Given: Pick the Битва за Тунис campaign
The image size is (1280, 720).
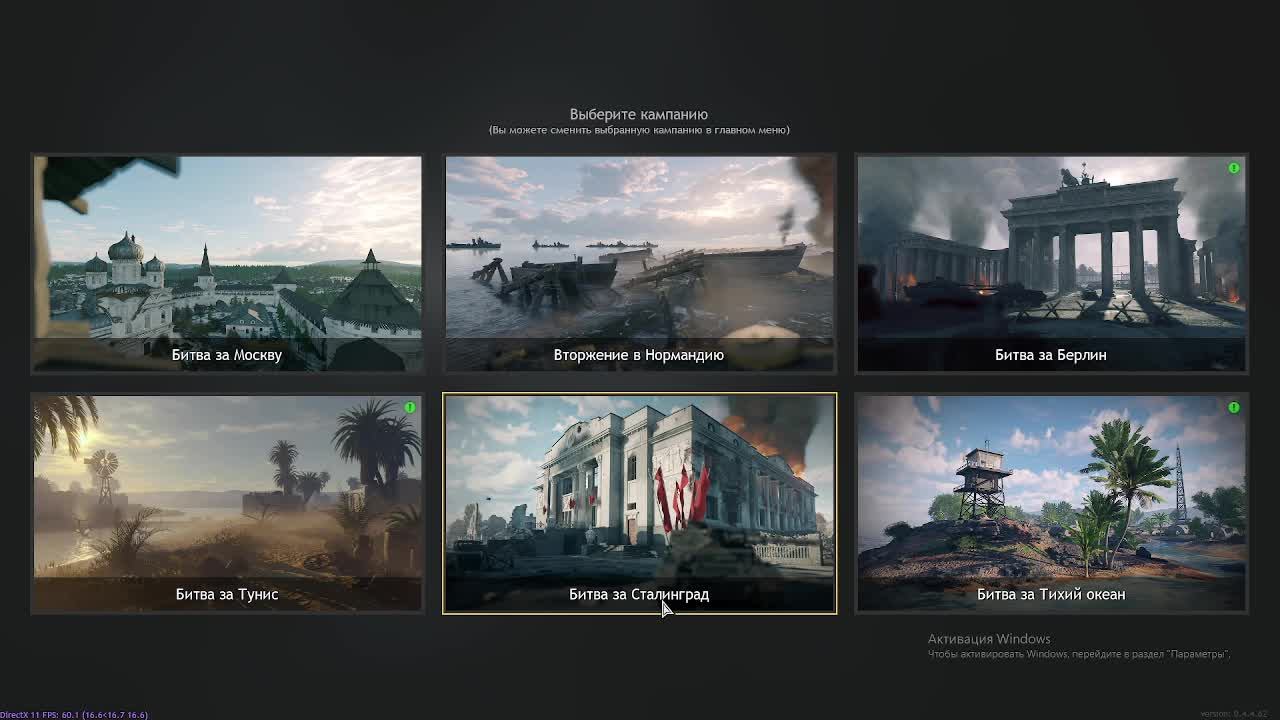Looking at the screenshot, I should click(227, 503).
